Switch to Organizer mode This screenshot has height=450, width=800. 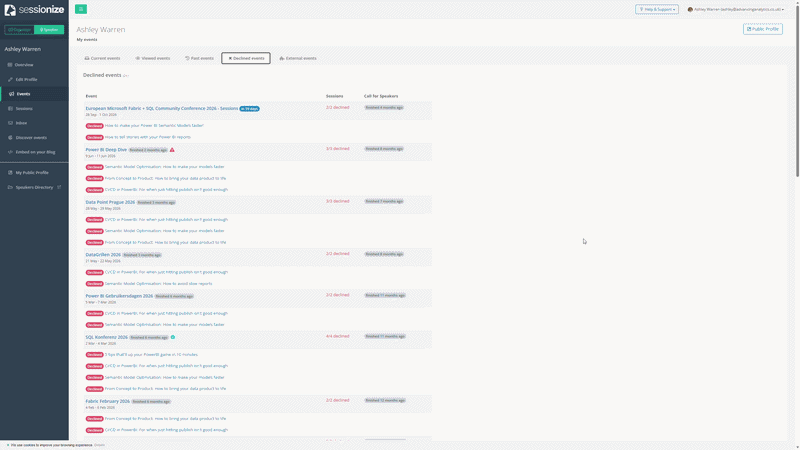pyautogui.click(x=19, y=30)
